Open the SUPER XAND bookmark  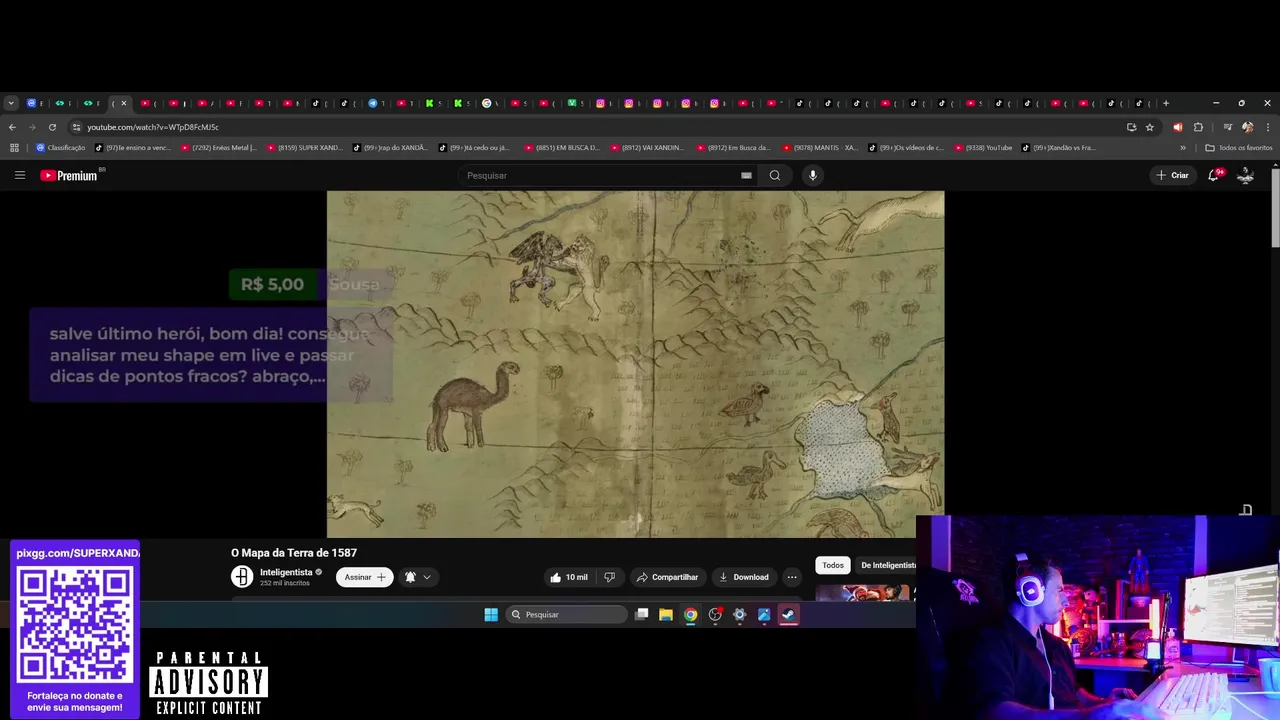[305, 148]
